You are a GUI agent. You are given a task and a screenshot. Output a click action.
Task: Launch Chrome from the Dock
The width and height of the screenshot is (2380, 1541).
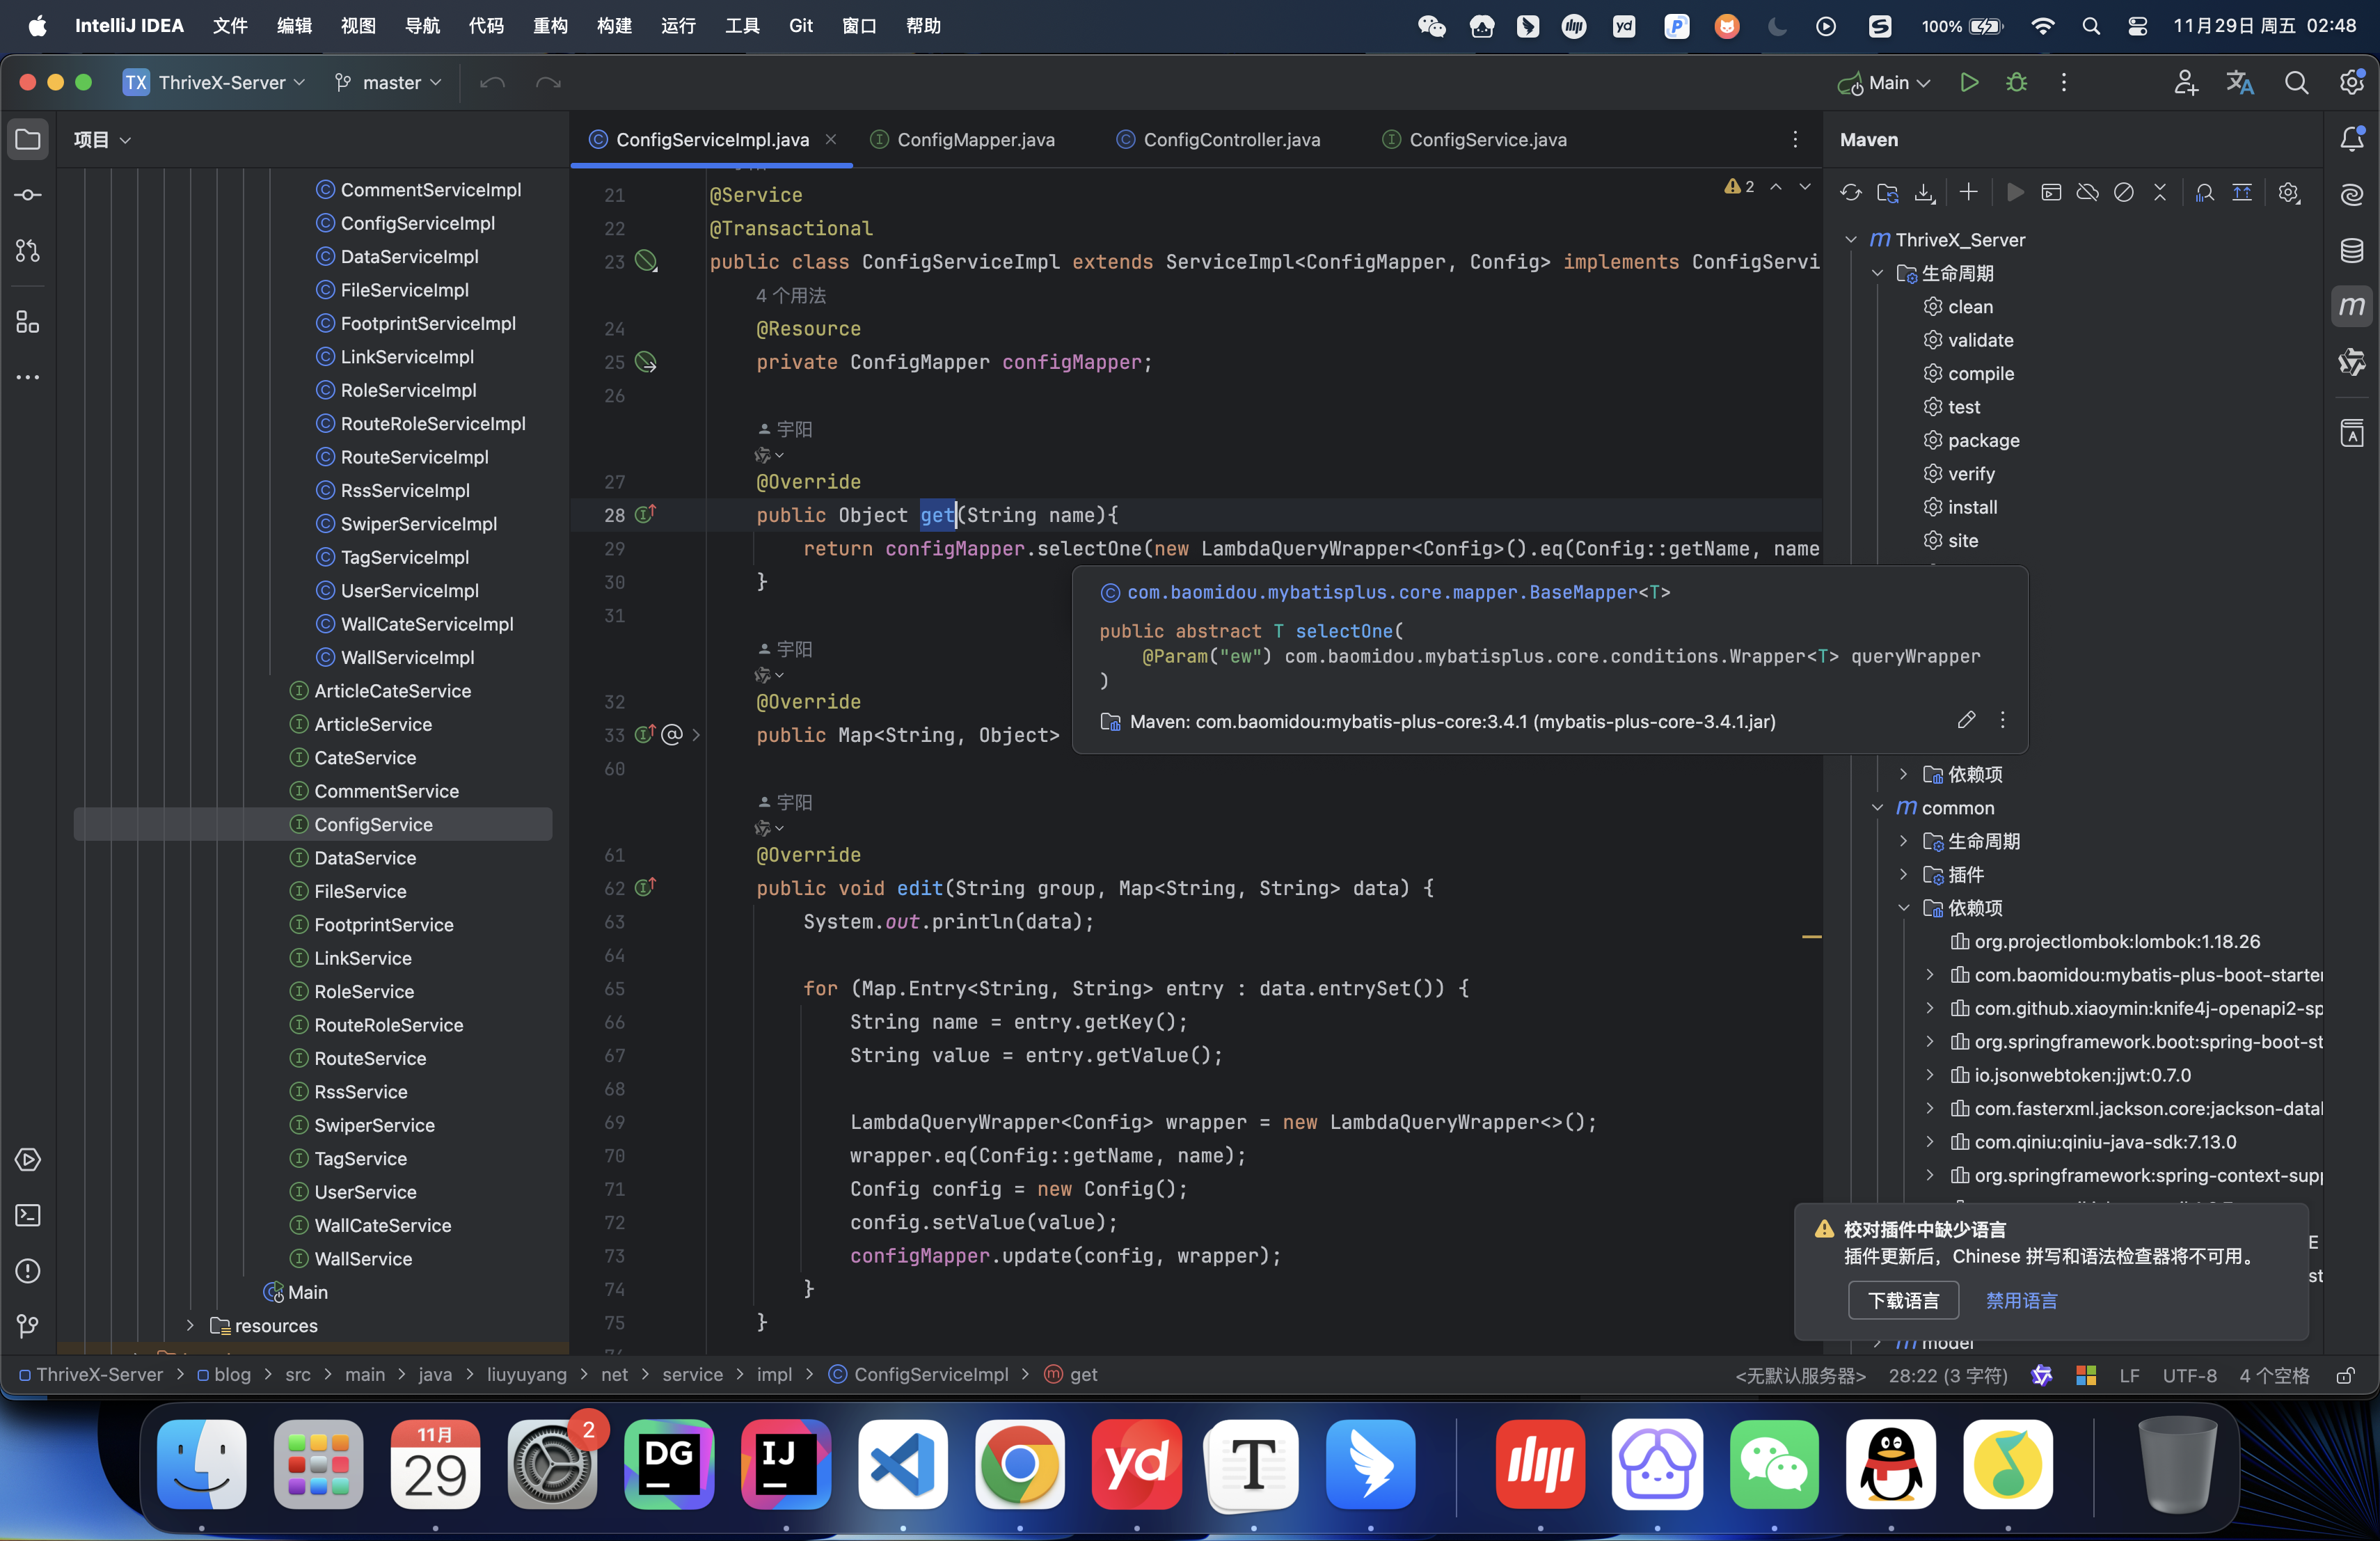coord(1019,1464)
